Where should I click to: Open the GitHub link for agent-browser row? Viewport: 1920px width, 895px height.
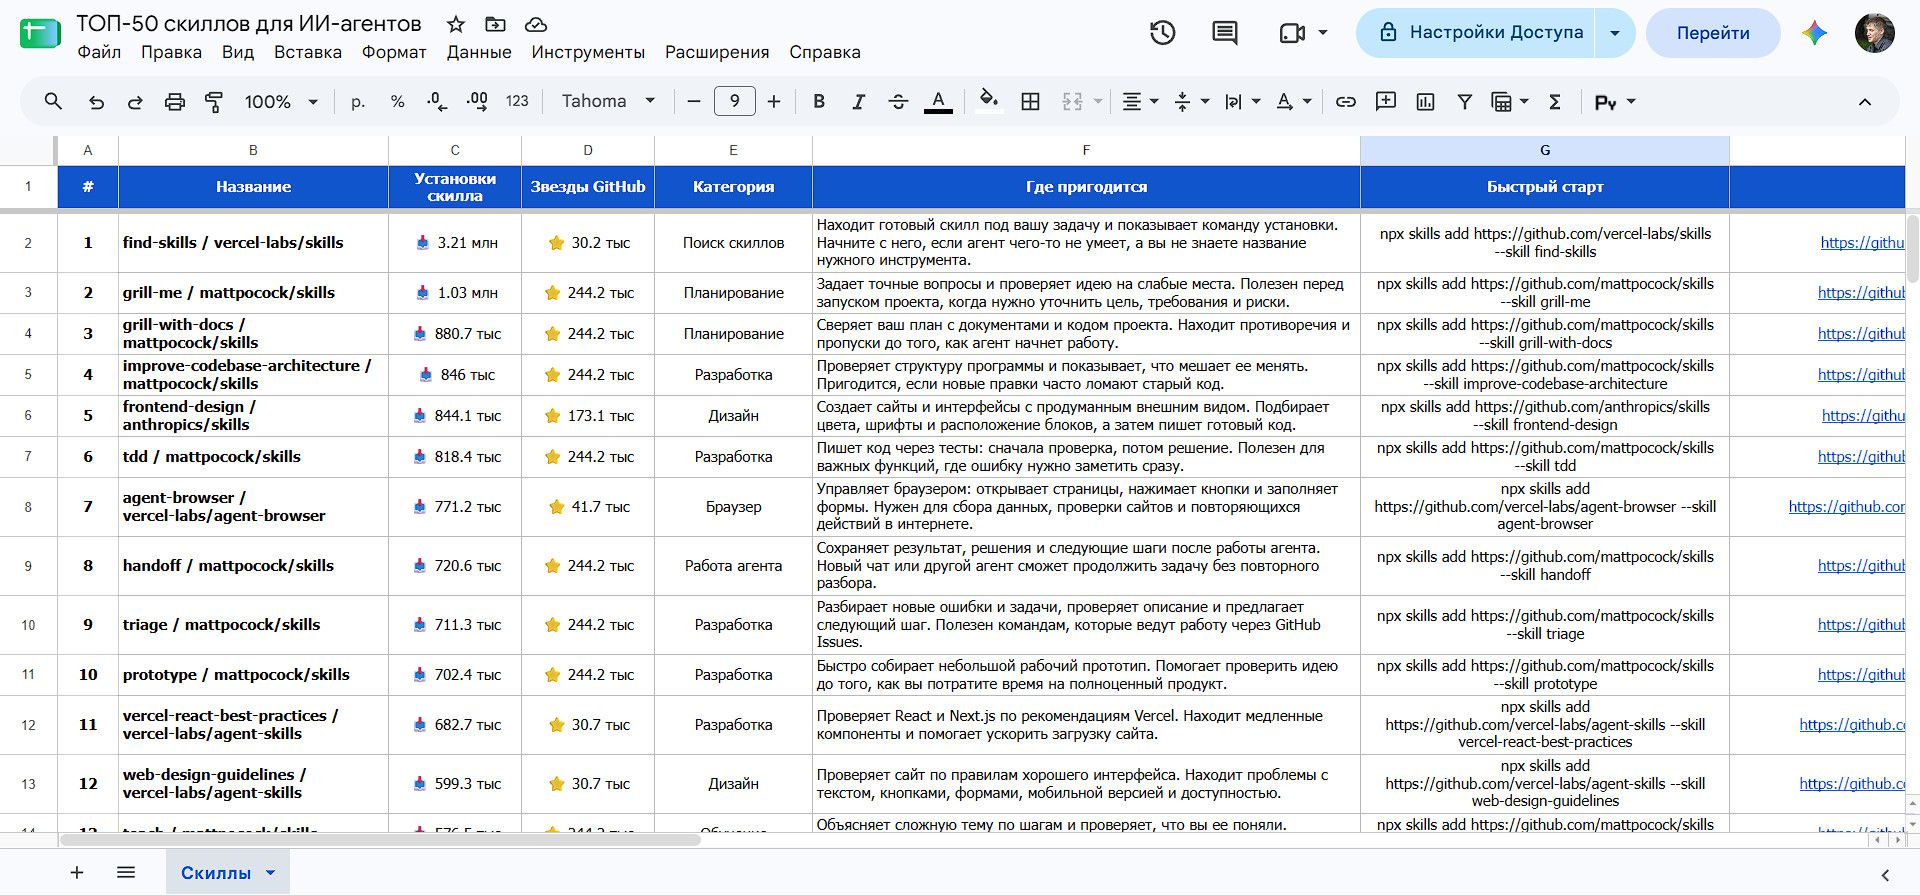1846,507
